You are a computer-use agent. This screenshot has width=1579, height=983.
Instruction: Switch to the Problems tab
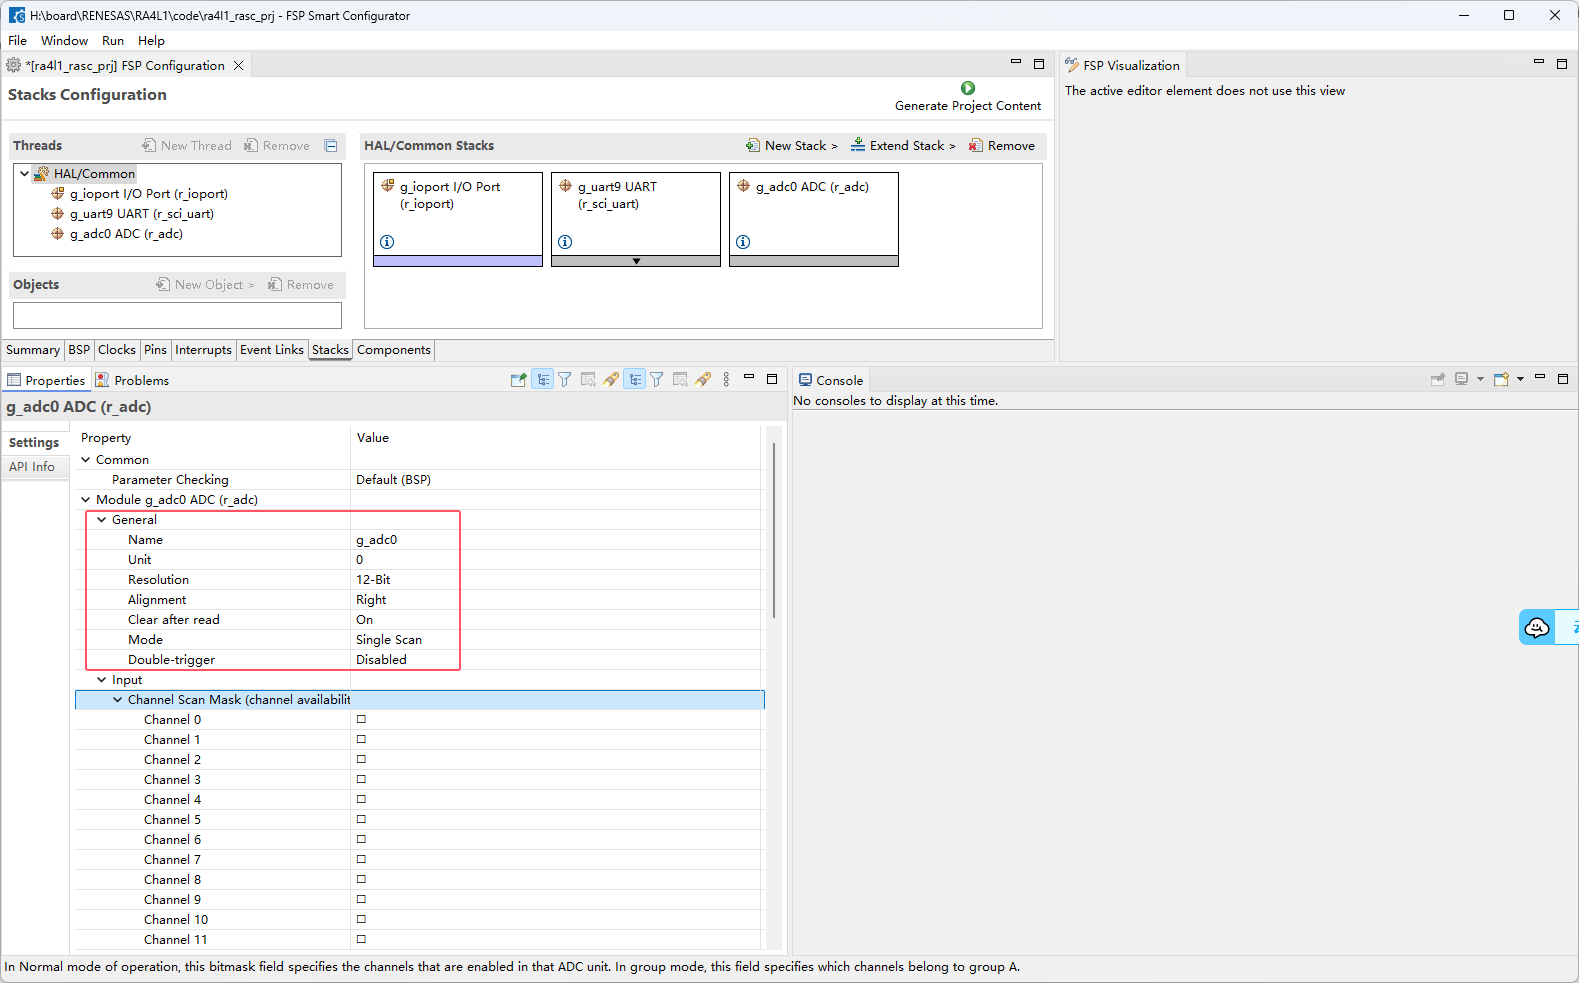(132, 380)
